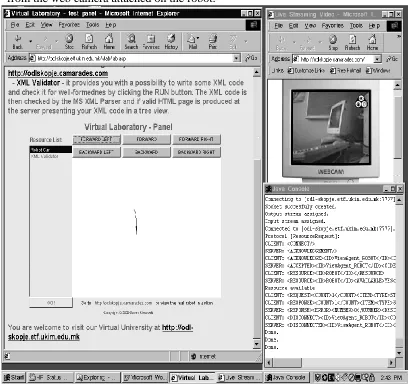Click BACKWARD robot control button
410x385 pixels.
pyautogui.click(x=147, y=152)
